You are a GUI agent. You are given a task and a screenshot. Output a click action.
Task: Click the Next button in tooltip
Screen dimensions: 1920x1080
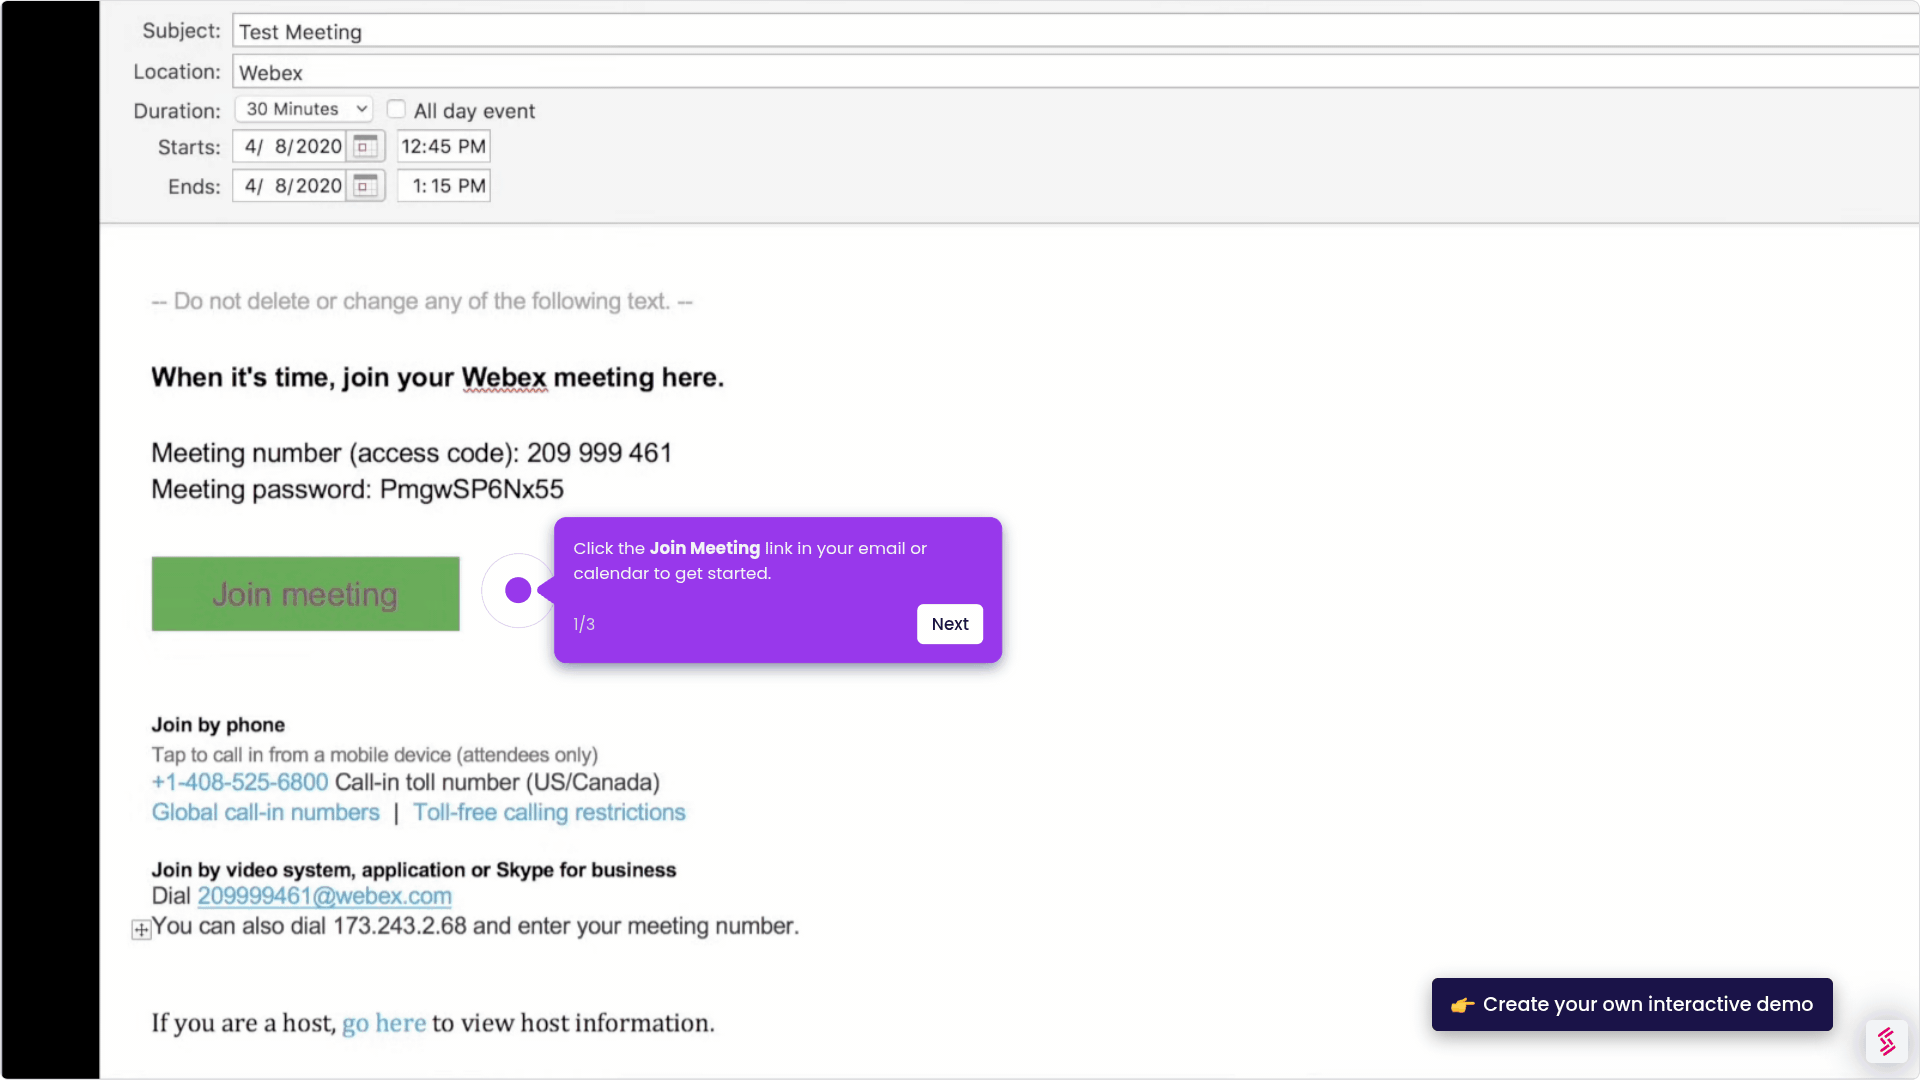click(949, 624)
